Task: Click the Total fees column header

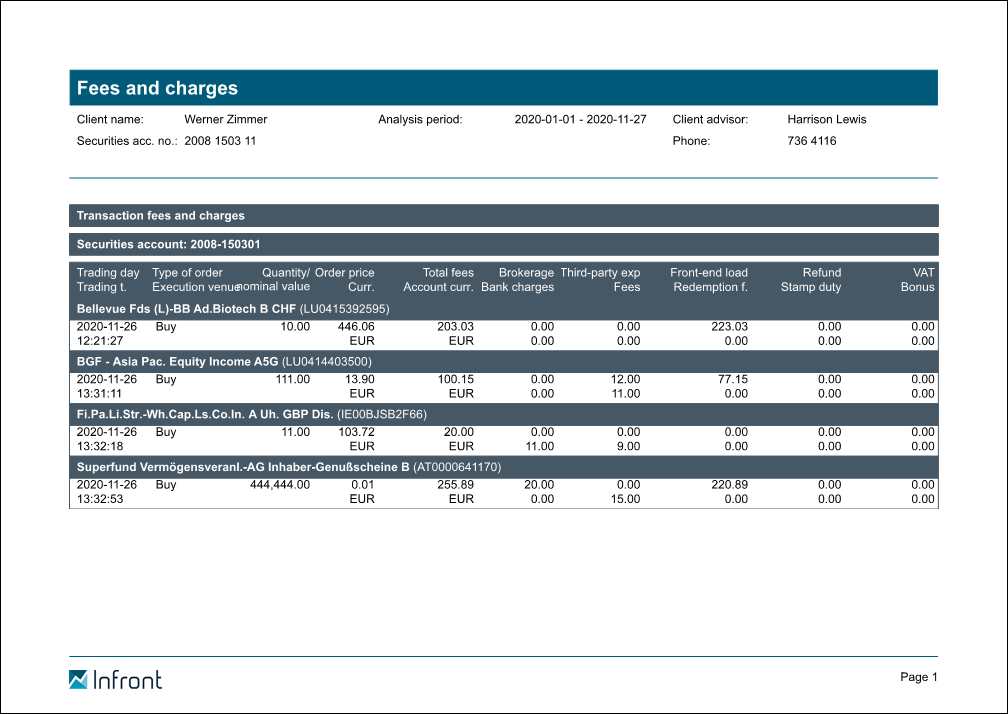Action: [447, 272]
